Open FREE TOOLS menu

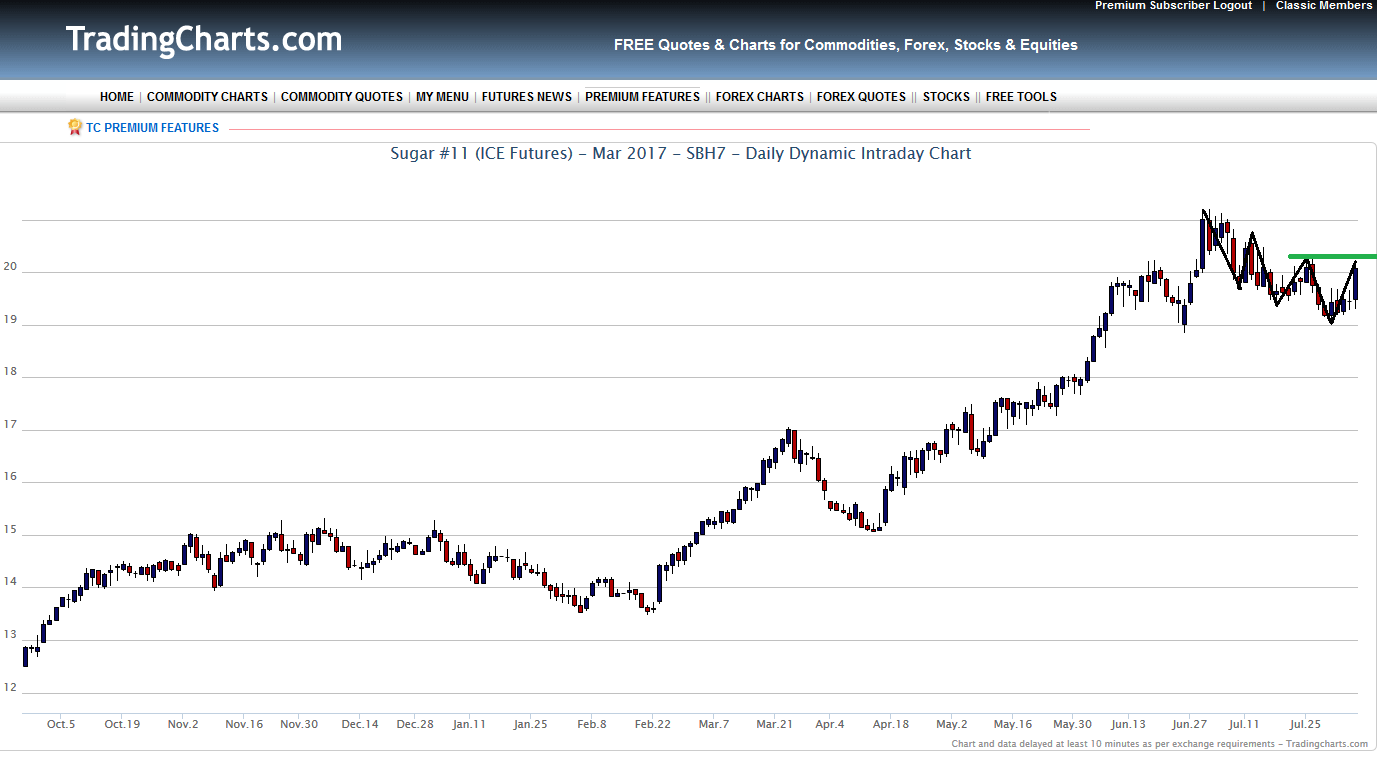pos(1021,97)
